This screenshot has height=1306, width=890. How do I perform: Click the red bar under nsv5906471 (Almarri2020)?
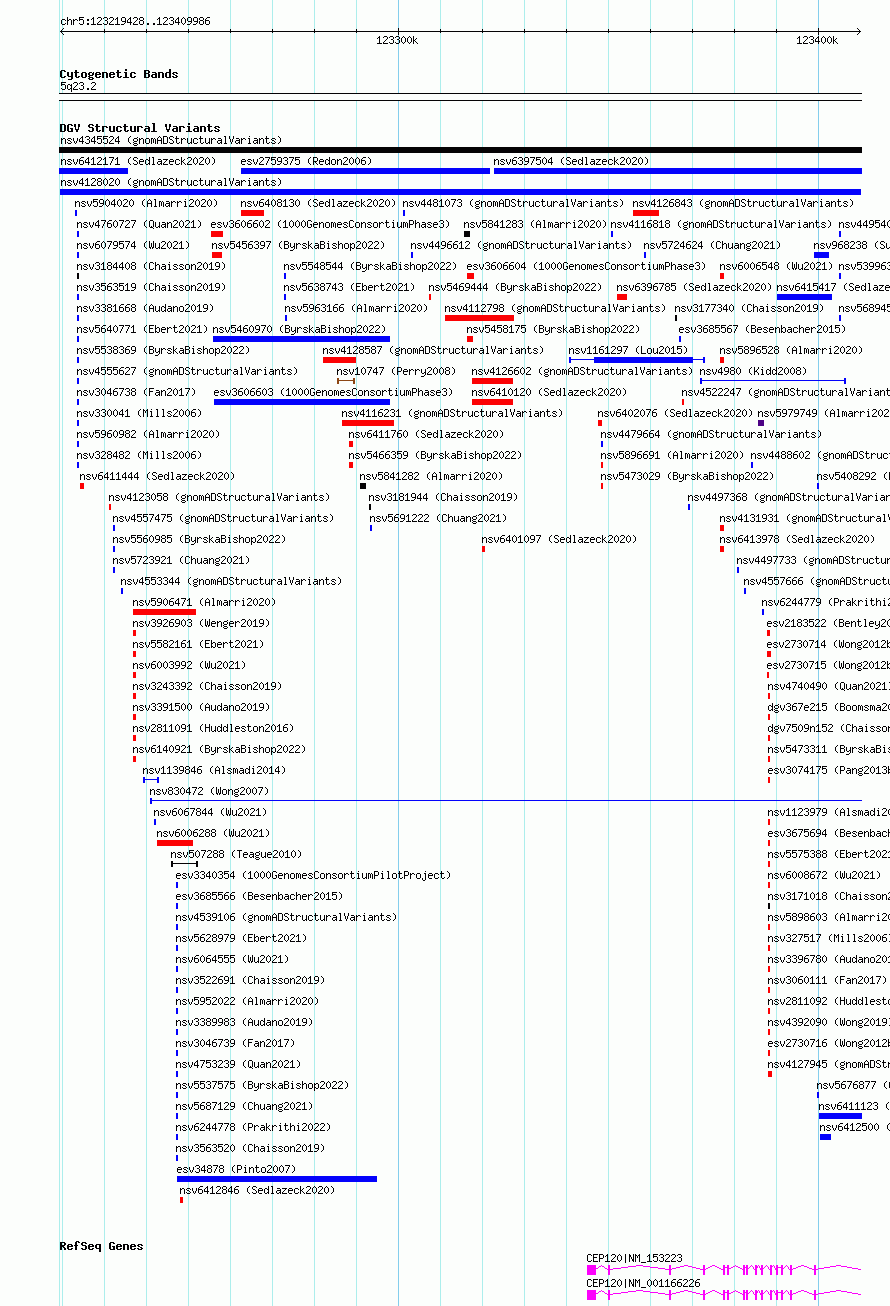point(164,612)
